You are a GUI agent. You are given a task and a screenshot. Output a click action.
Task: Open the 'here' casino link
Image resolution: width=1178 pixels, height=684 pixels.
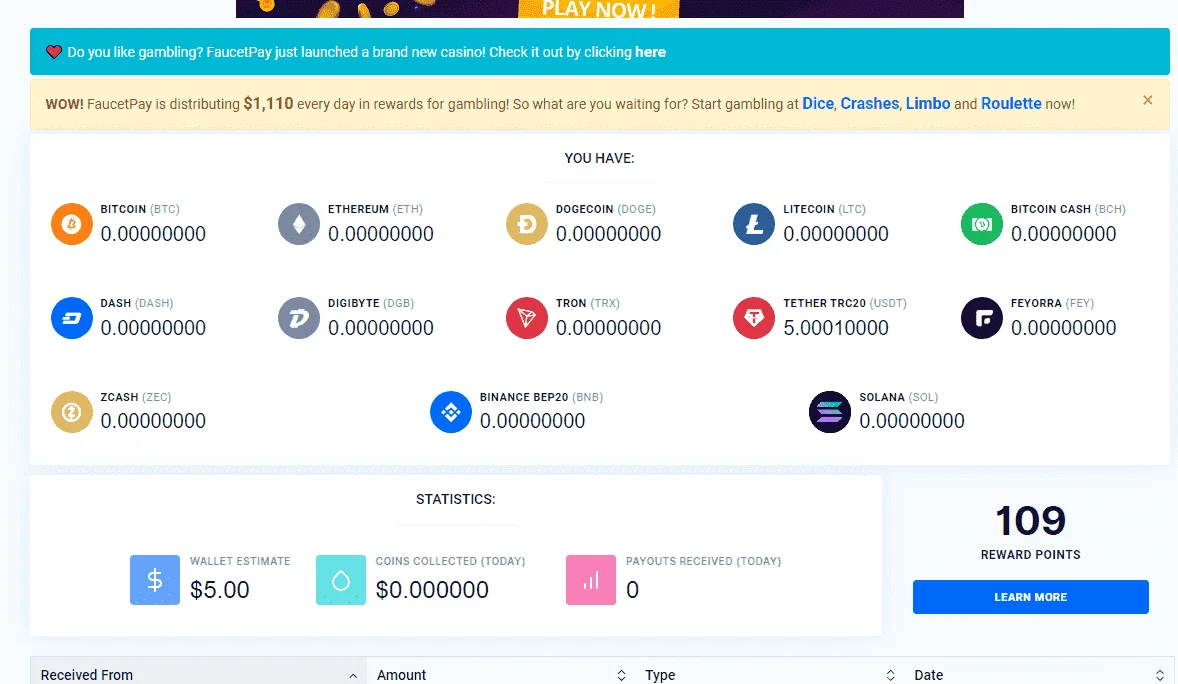point(650,52)
